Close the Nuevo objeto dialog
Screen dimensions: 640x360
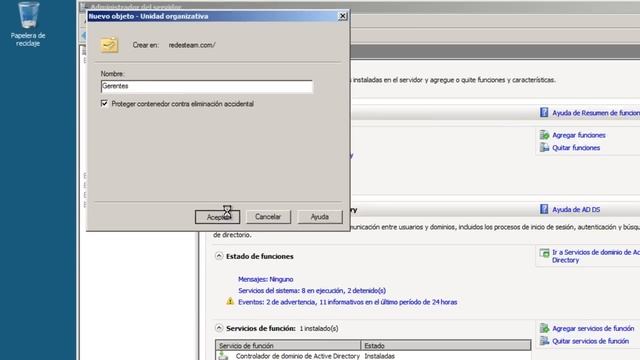pos(343,16)
